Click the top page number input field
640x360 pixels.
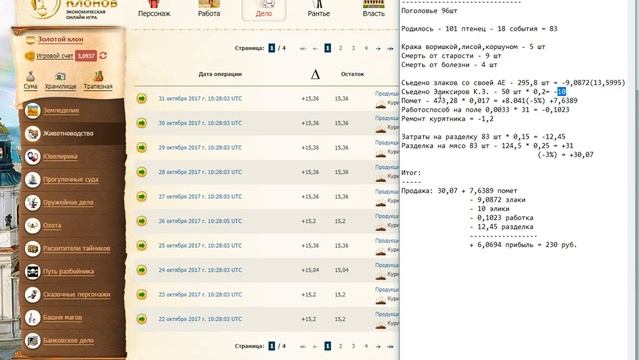tap(272, 48)
